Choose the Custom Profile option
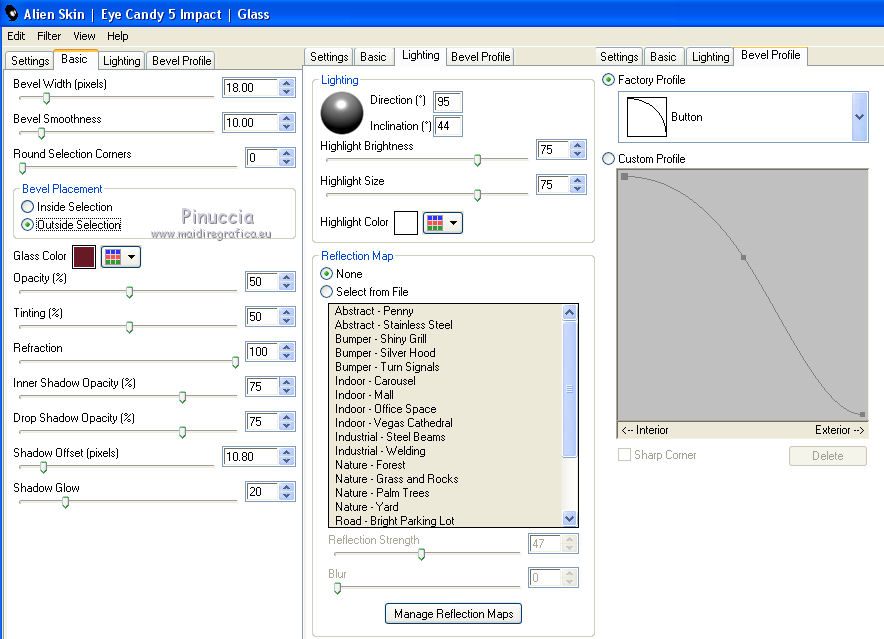This screenshot has height=639, width=884. point(609,159)
